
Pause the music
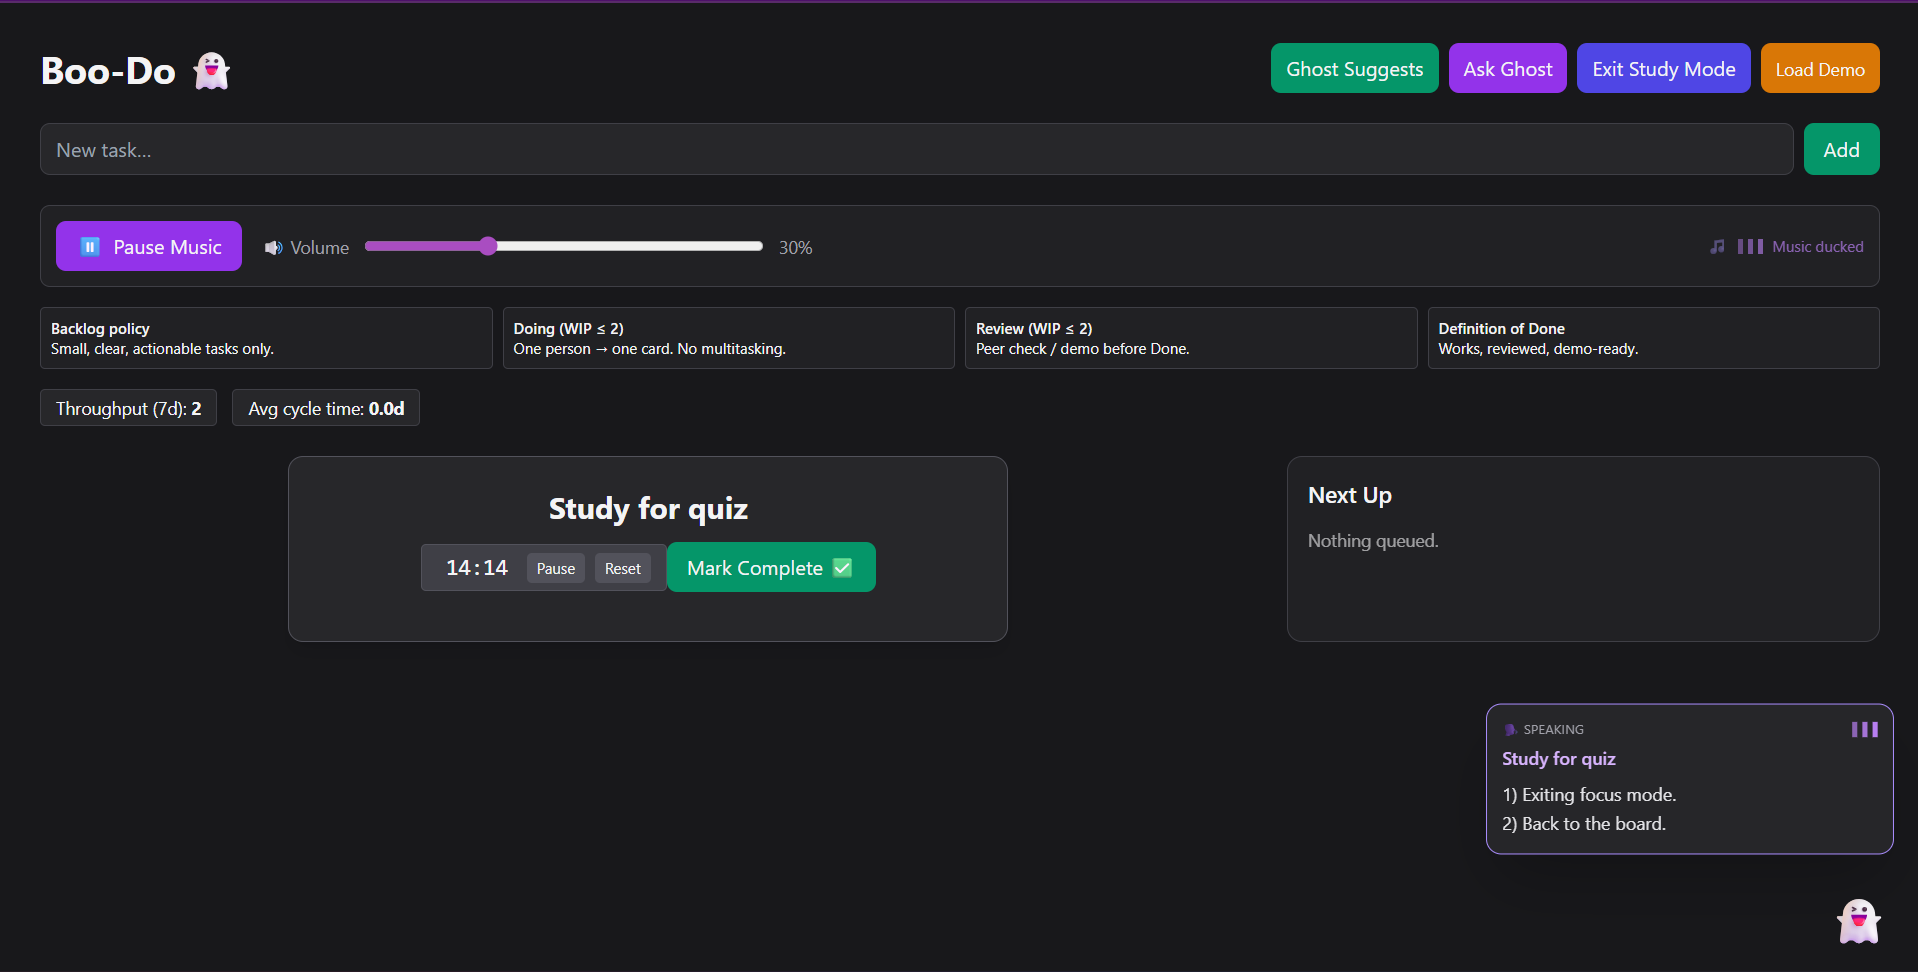point(149,246)
